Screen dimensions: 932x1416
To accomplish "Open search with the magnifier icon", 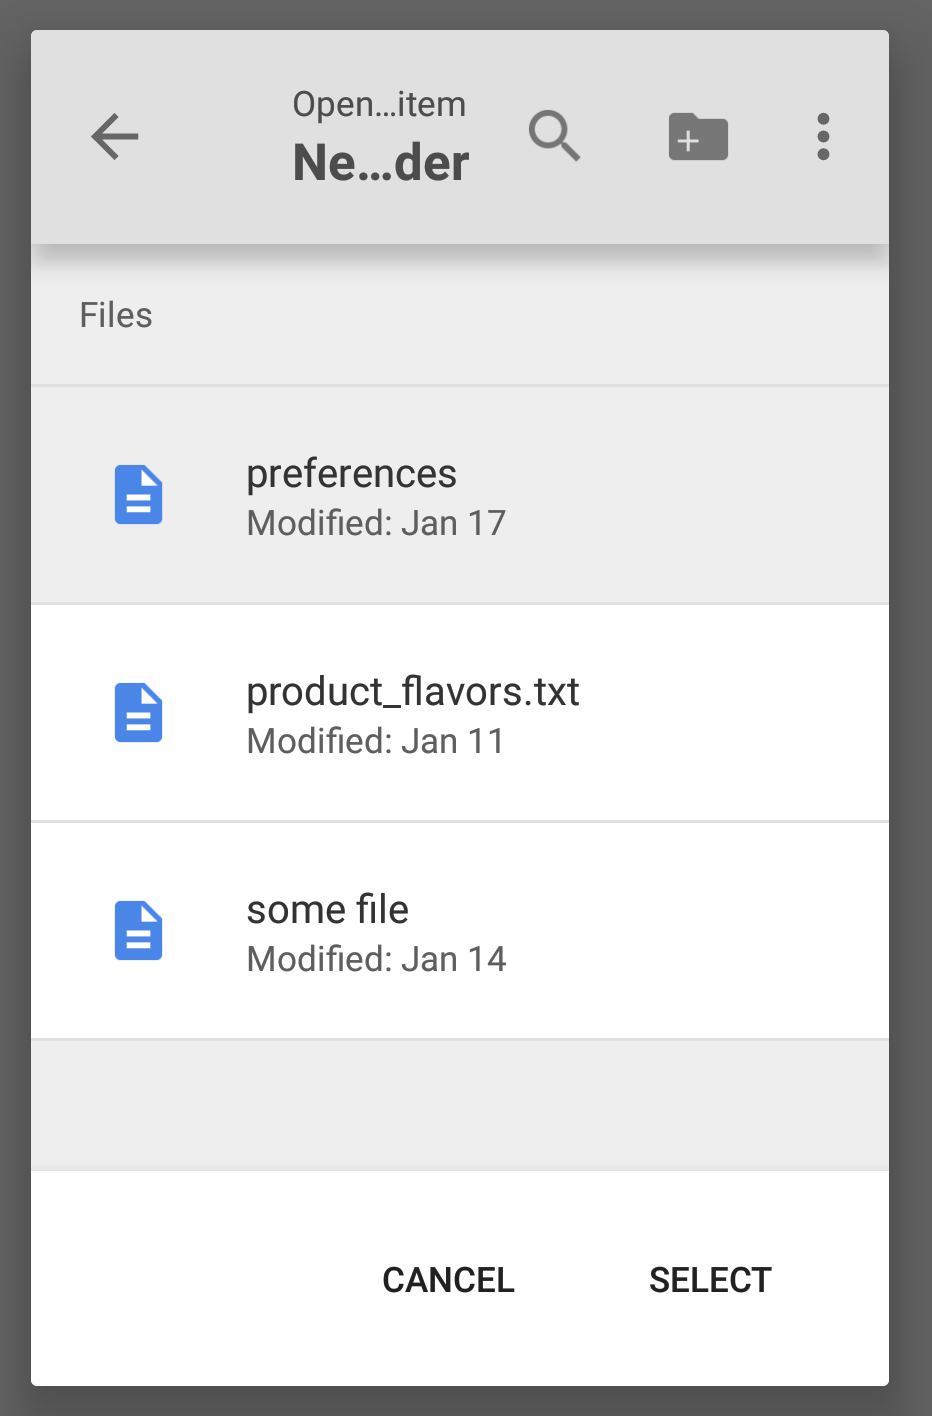I will [555, 136].
